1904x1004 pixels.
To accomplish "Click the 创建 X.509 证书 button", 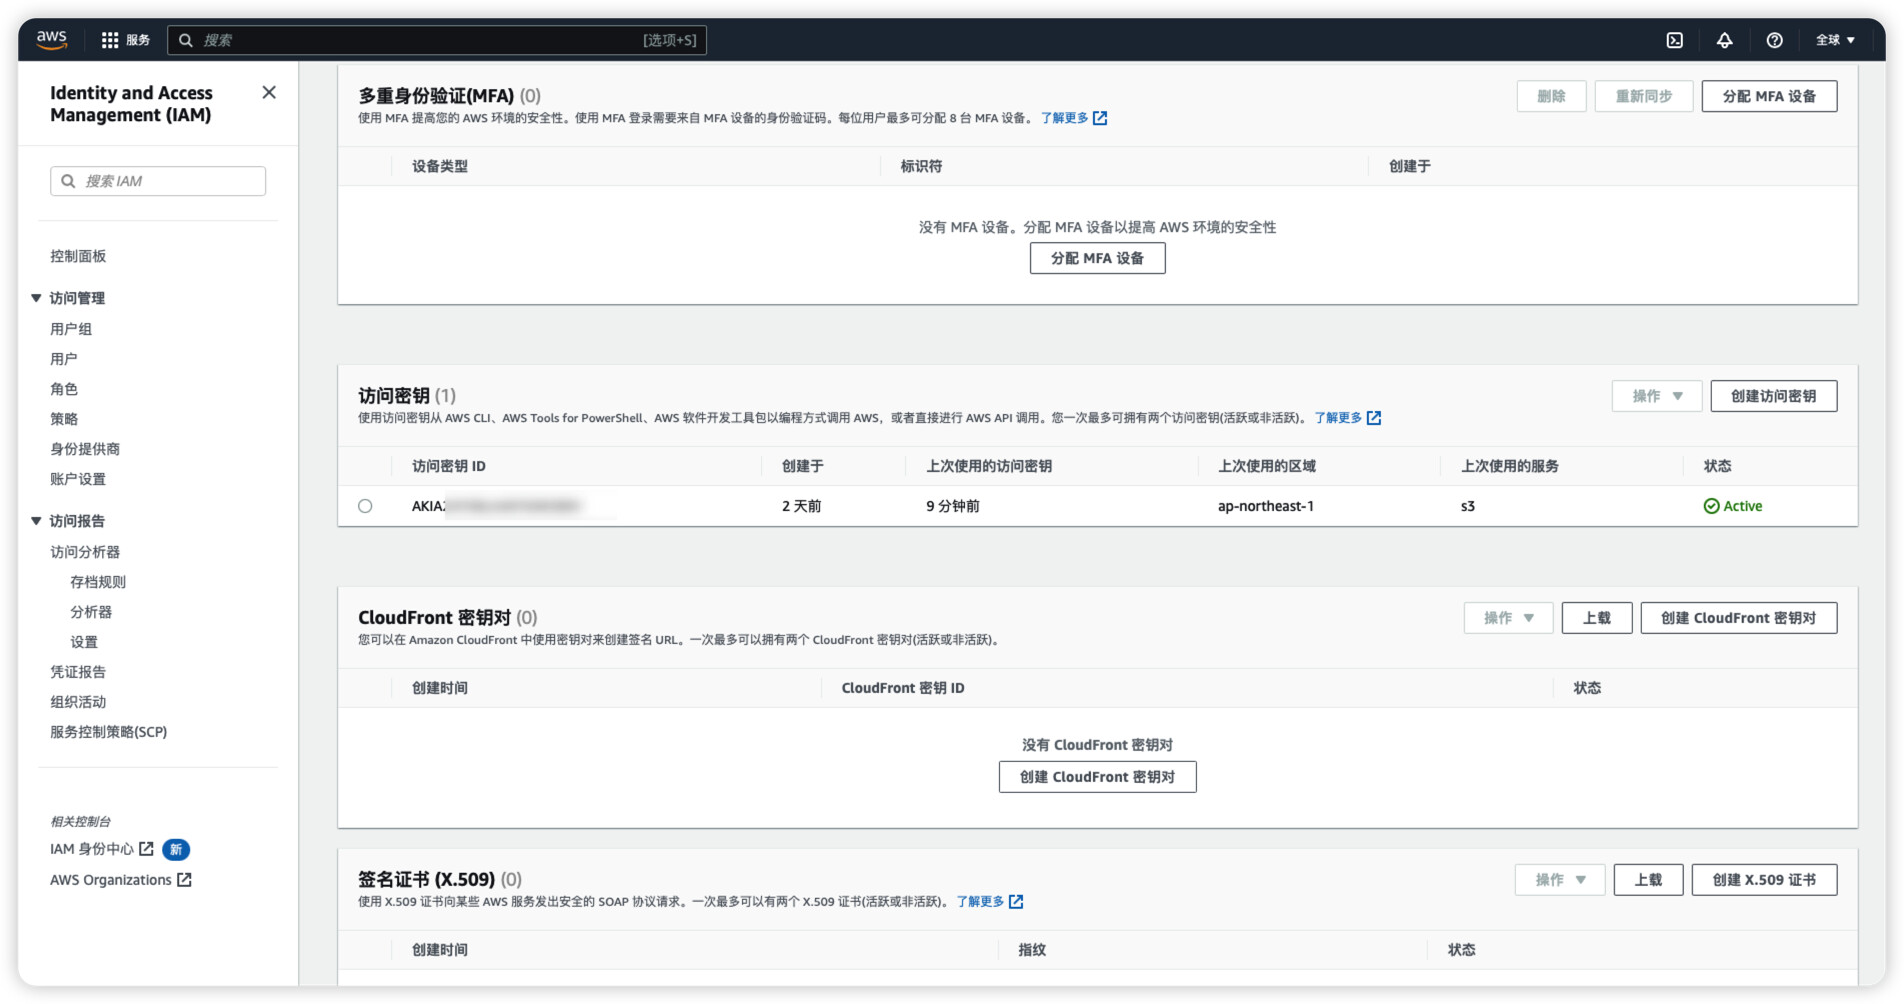I will pos(1764,880).
